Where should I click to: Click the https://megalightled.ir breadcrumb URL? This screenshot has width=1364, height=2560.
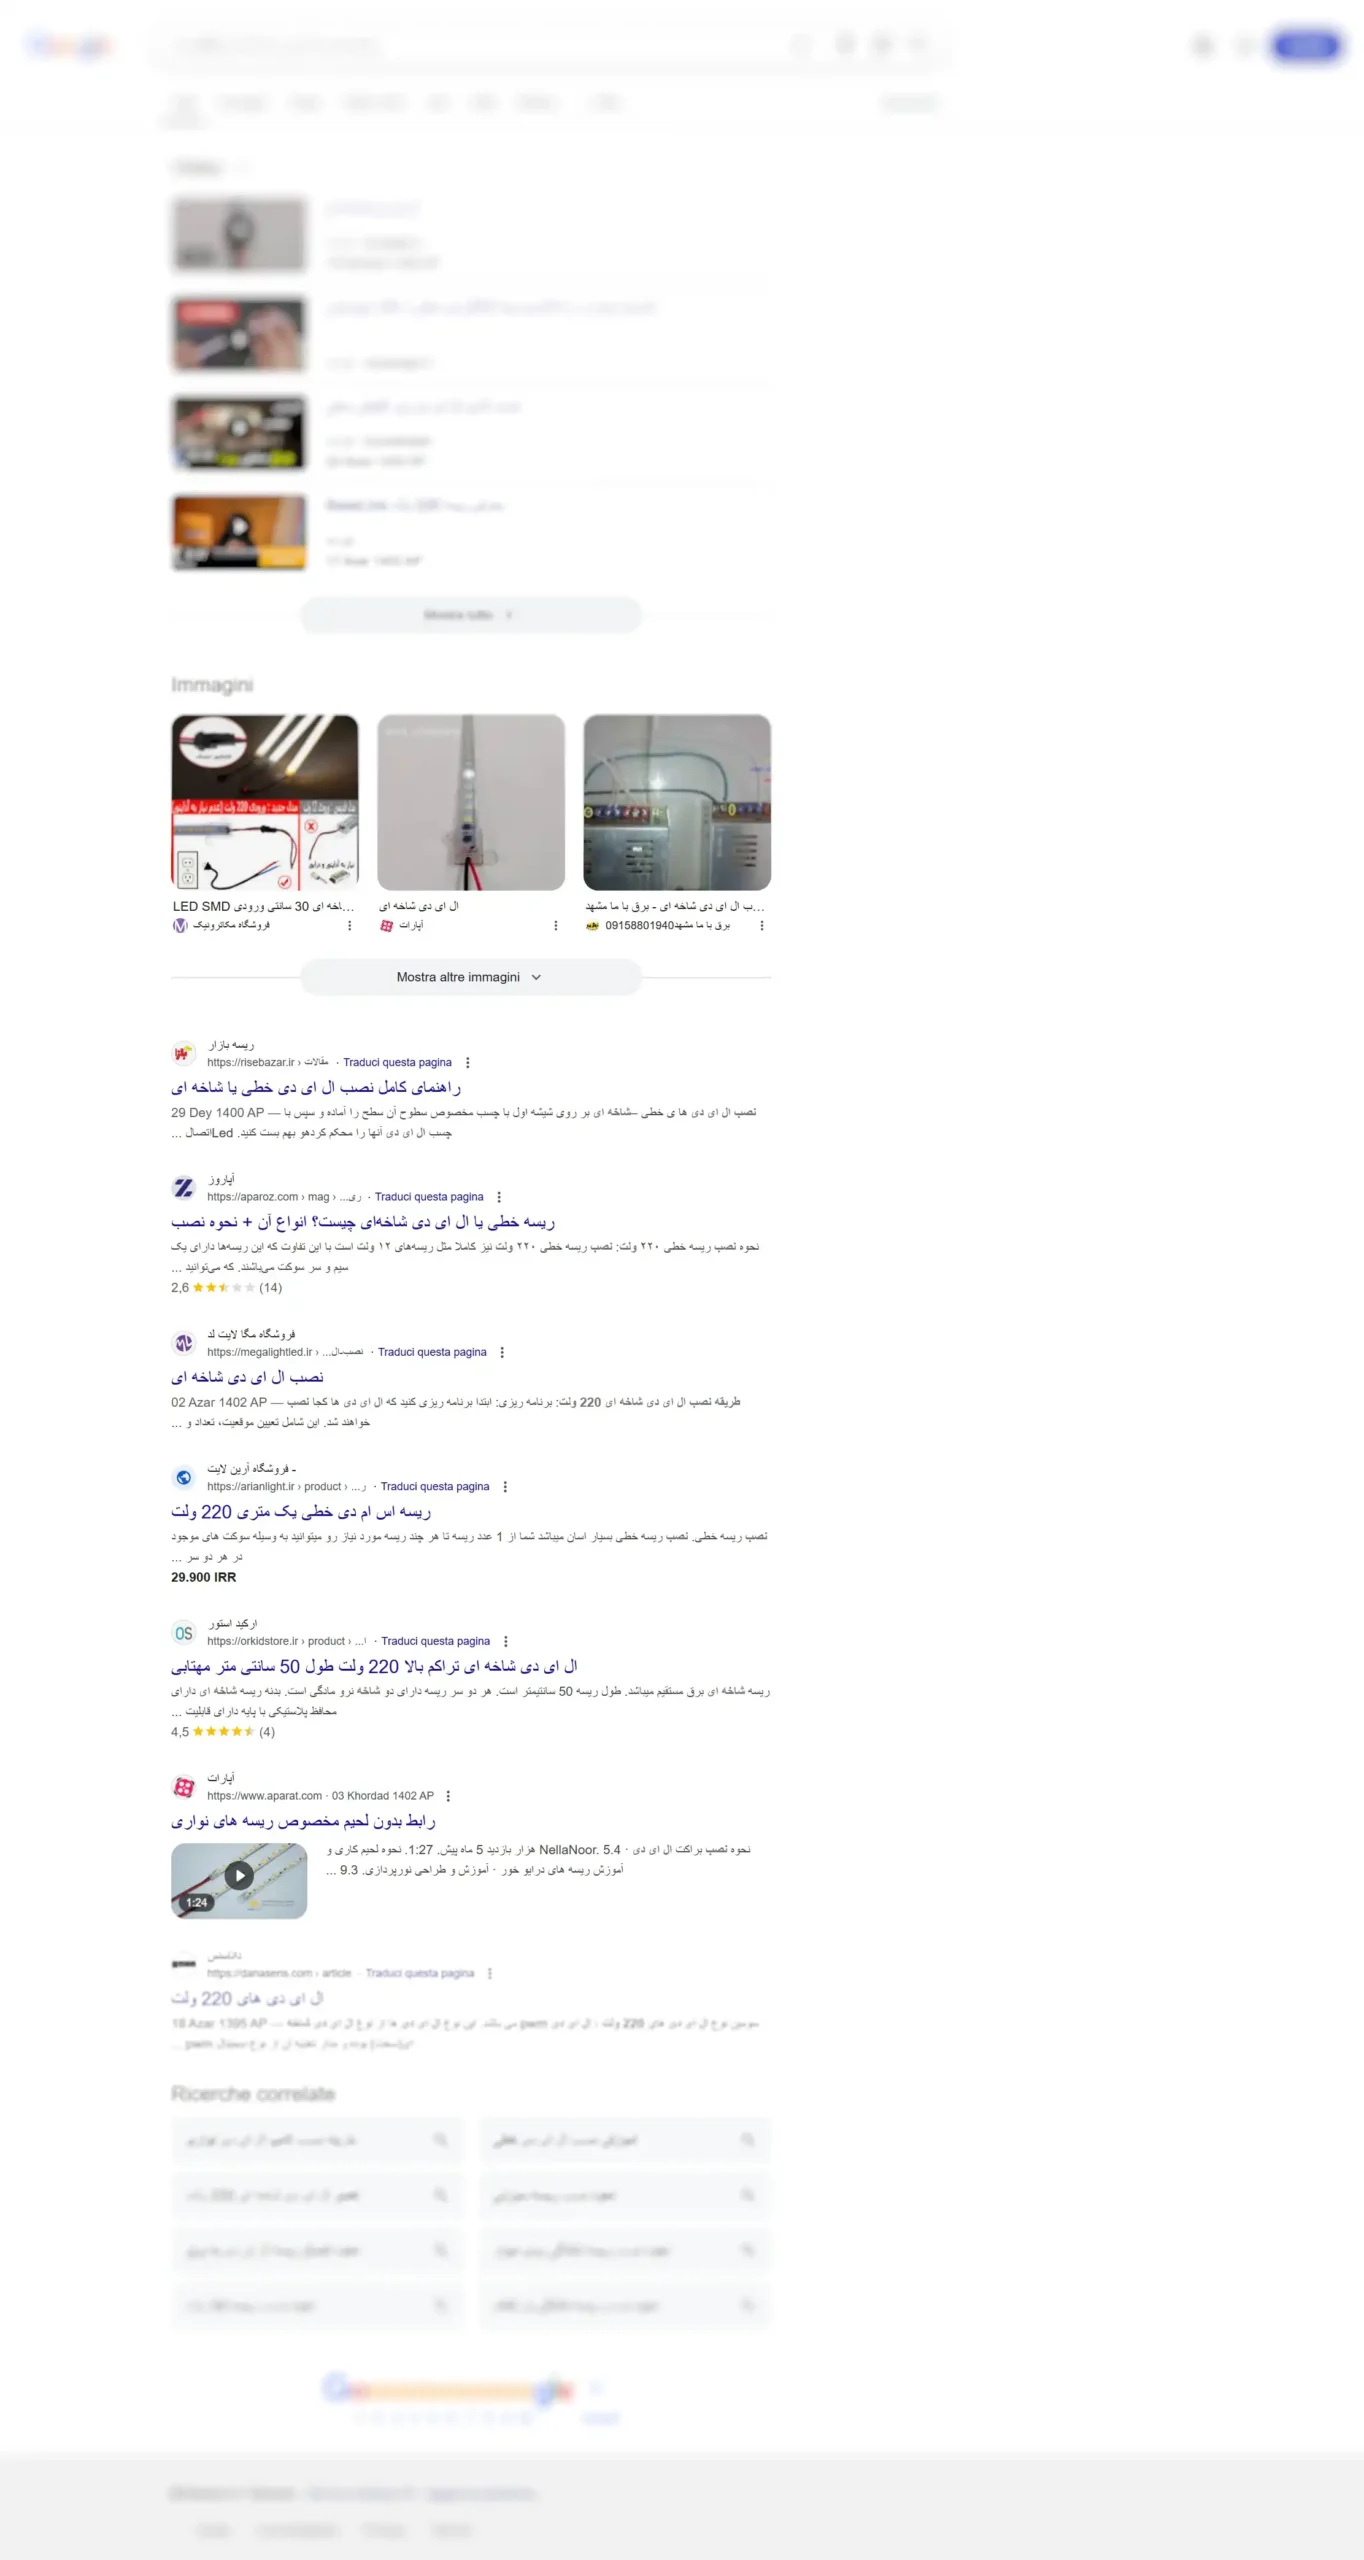(x=285, y=1352)
